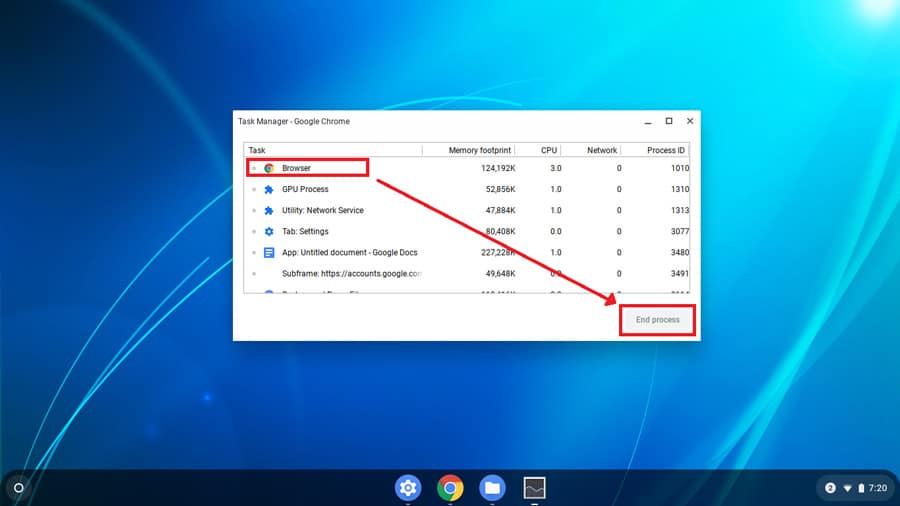This screenshot has width=900, height=506.
Task: Click process ID 1313
Action: pyautogui.click(x=680, y=211)
